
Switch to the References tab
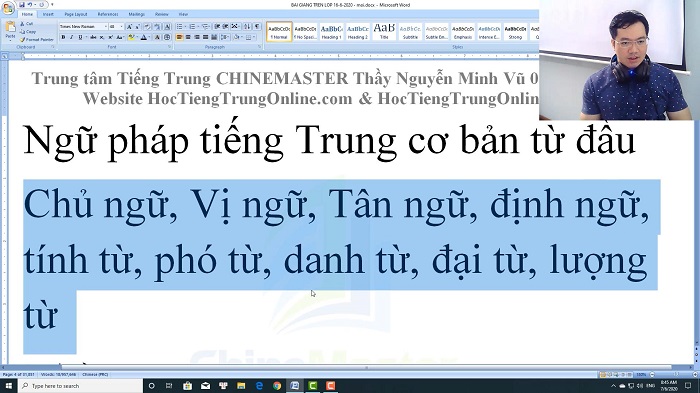(x=108, y=14)
